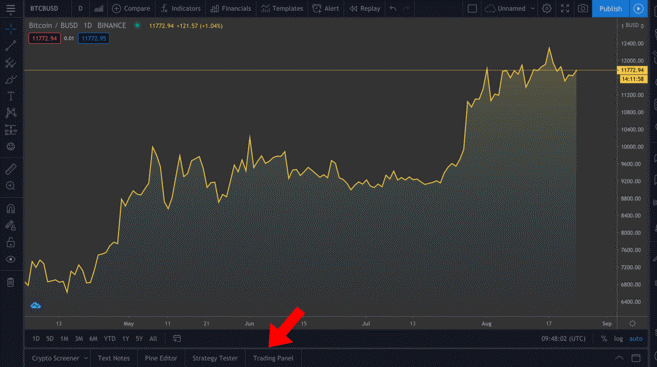
Task: Open chart settings gear icon
Action: pyautogui.click(x=546, y=9)
